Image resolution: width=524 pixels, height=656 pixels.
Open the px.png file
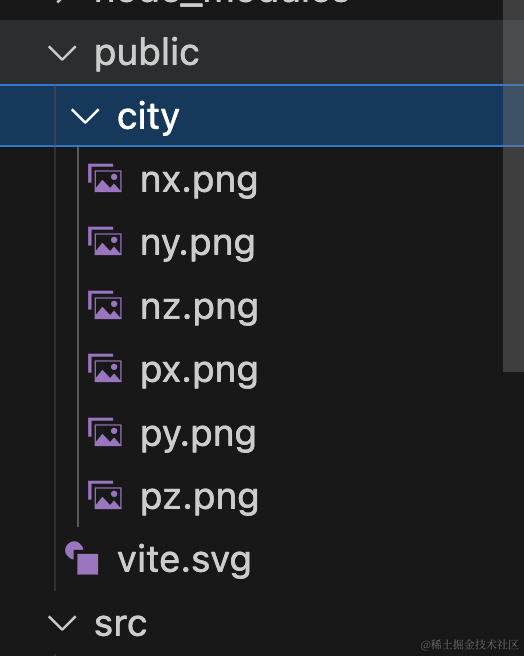[x=199, y=372]
